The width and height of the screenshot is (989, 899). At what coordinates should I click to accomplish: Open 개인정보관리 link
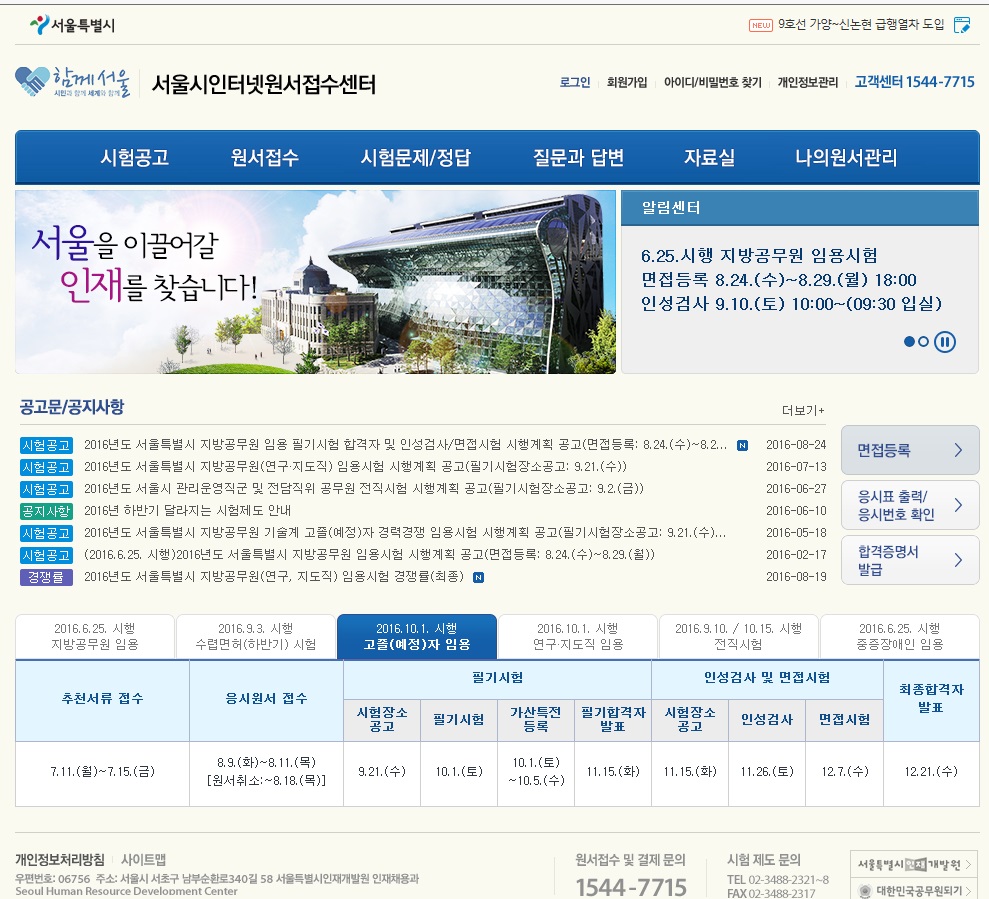[807, 82]
